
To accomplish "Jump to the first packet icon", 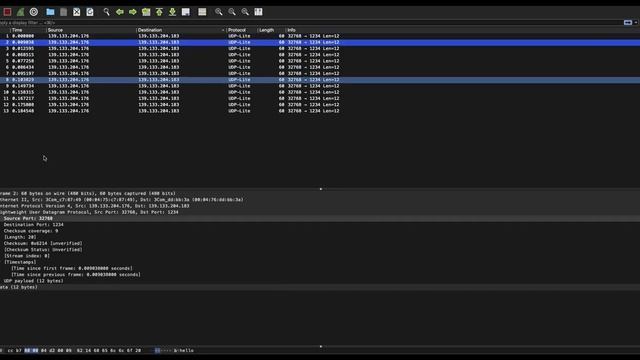I will point(159,12).
